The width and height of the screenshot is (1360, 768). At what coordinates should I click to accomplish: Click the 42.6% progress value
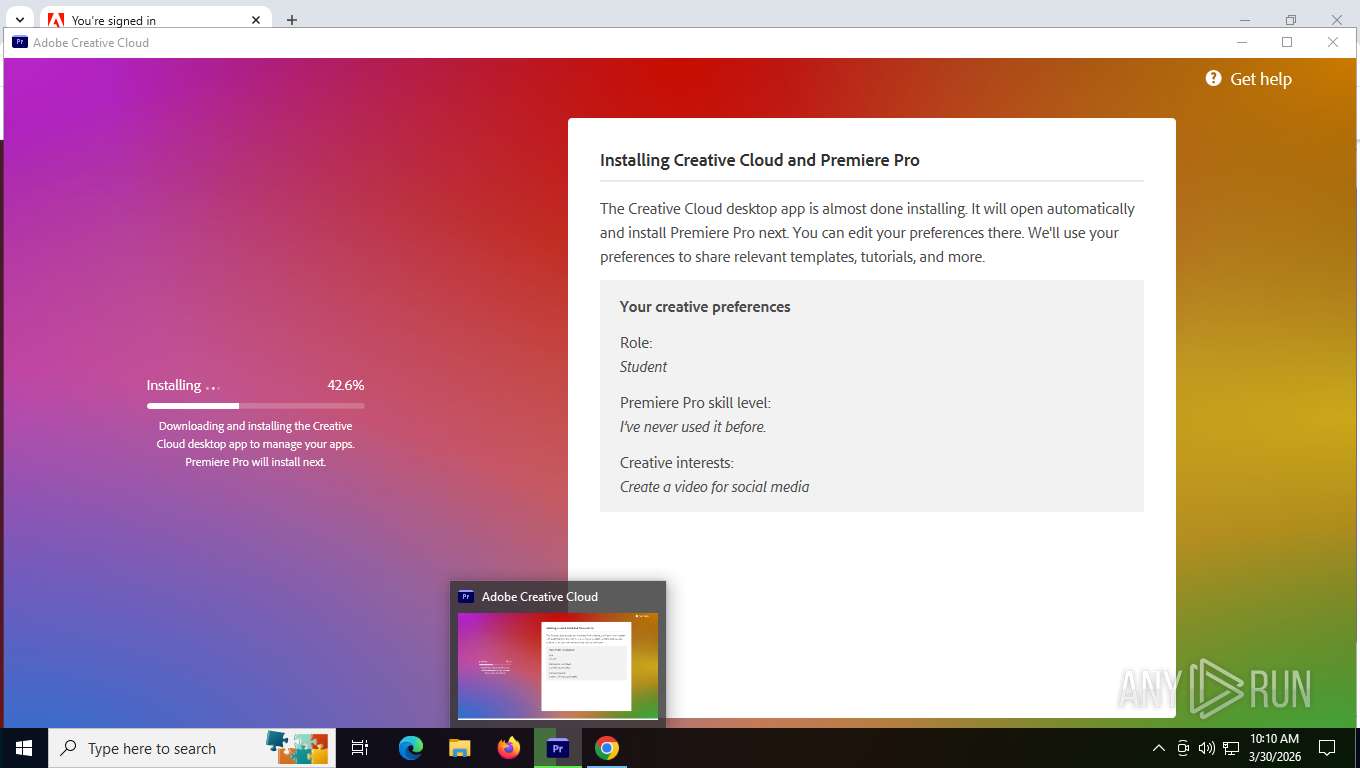pos(346,385)
